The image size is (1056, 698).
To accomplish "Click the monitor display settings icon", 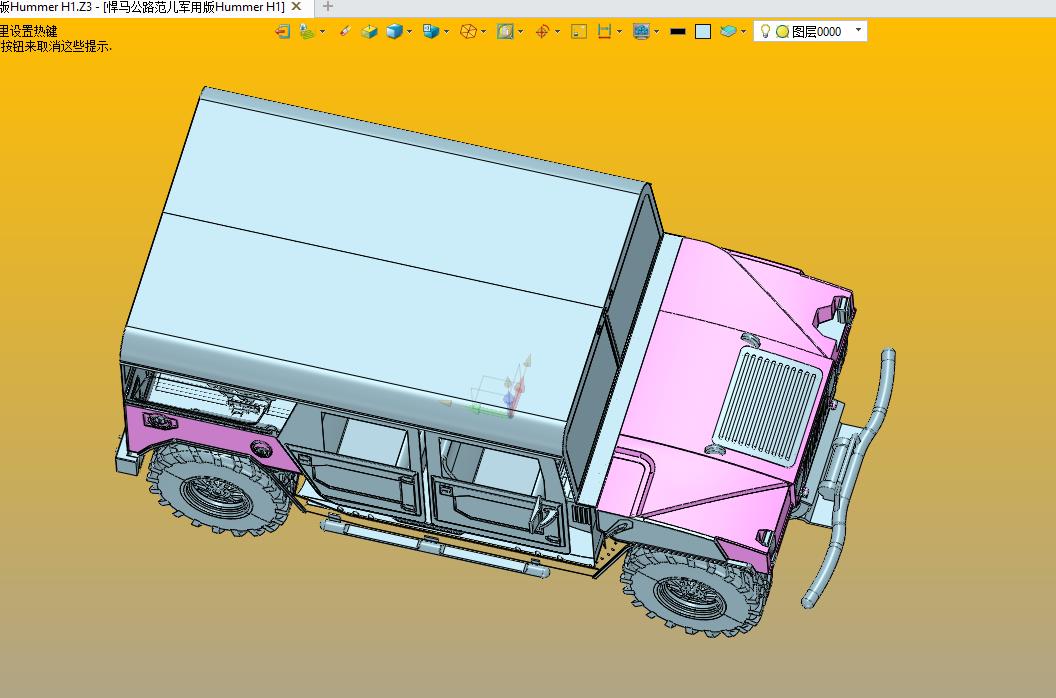I will coord(641,31).
